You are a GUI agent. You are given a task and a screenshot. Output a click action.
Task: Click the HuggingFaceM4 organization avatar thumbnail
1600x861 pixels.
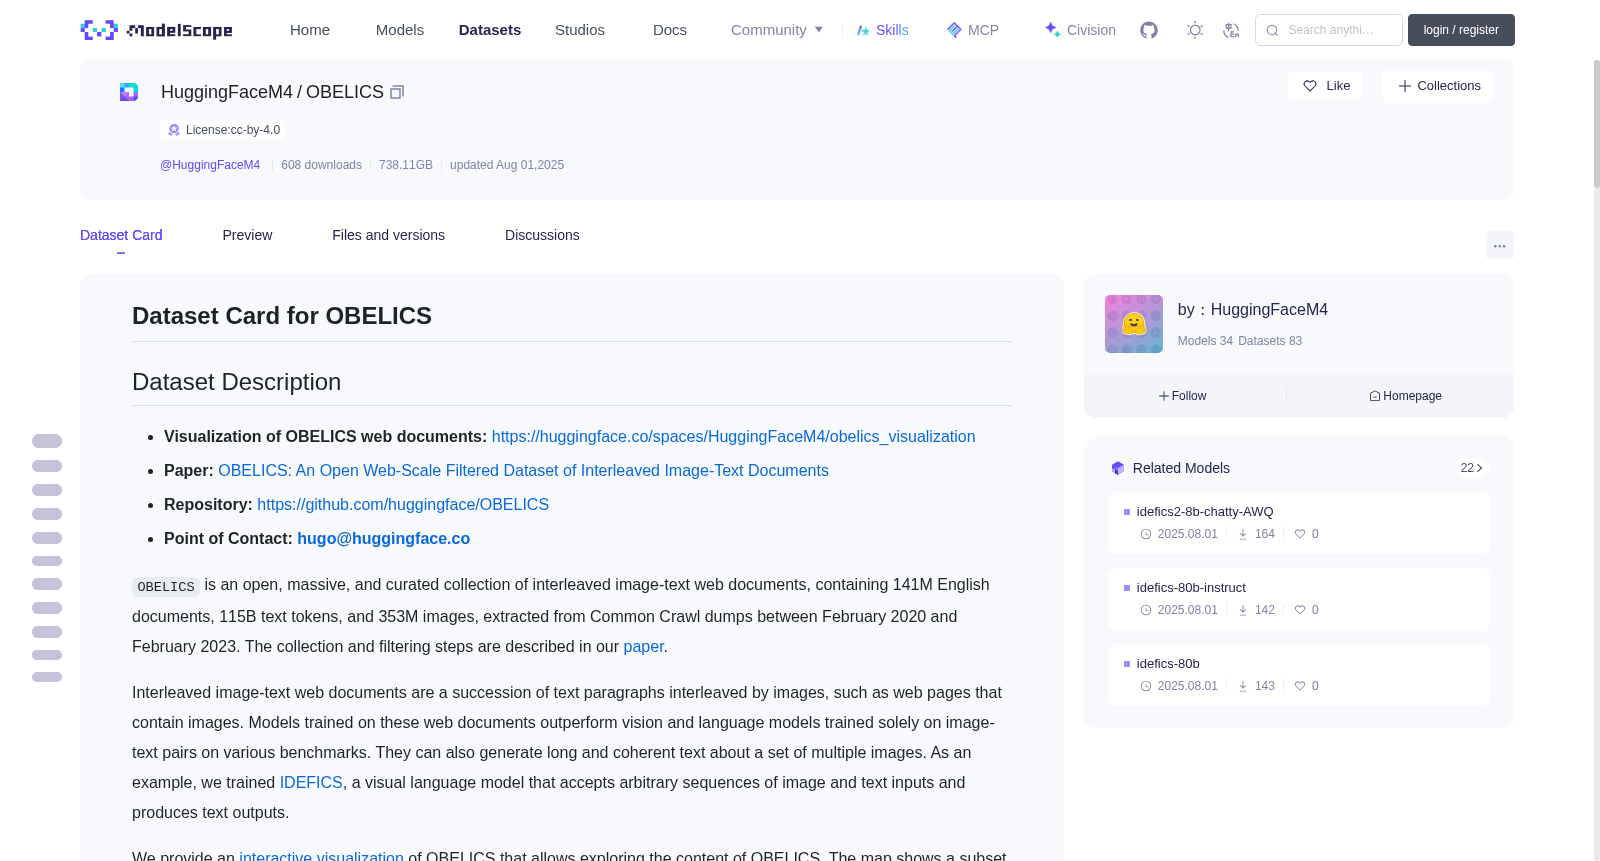click(x=1134, y=324)
